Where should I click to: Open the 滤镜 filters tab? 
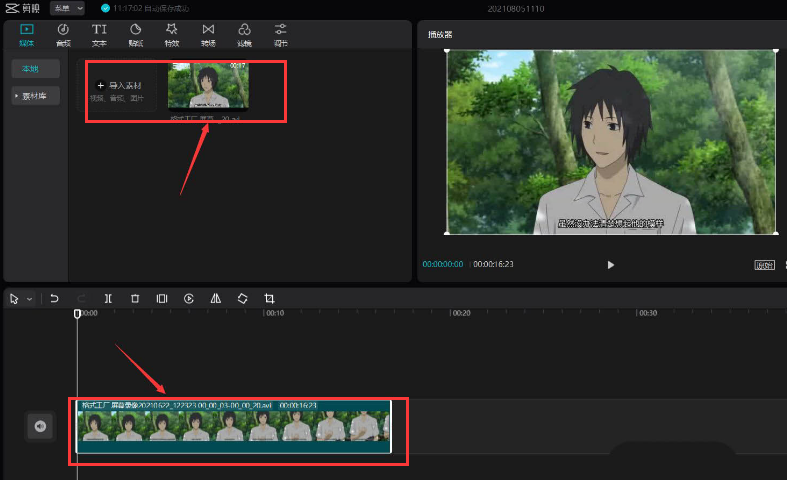click(244, 35)
